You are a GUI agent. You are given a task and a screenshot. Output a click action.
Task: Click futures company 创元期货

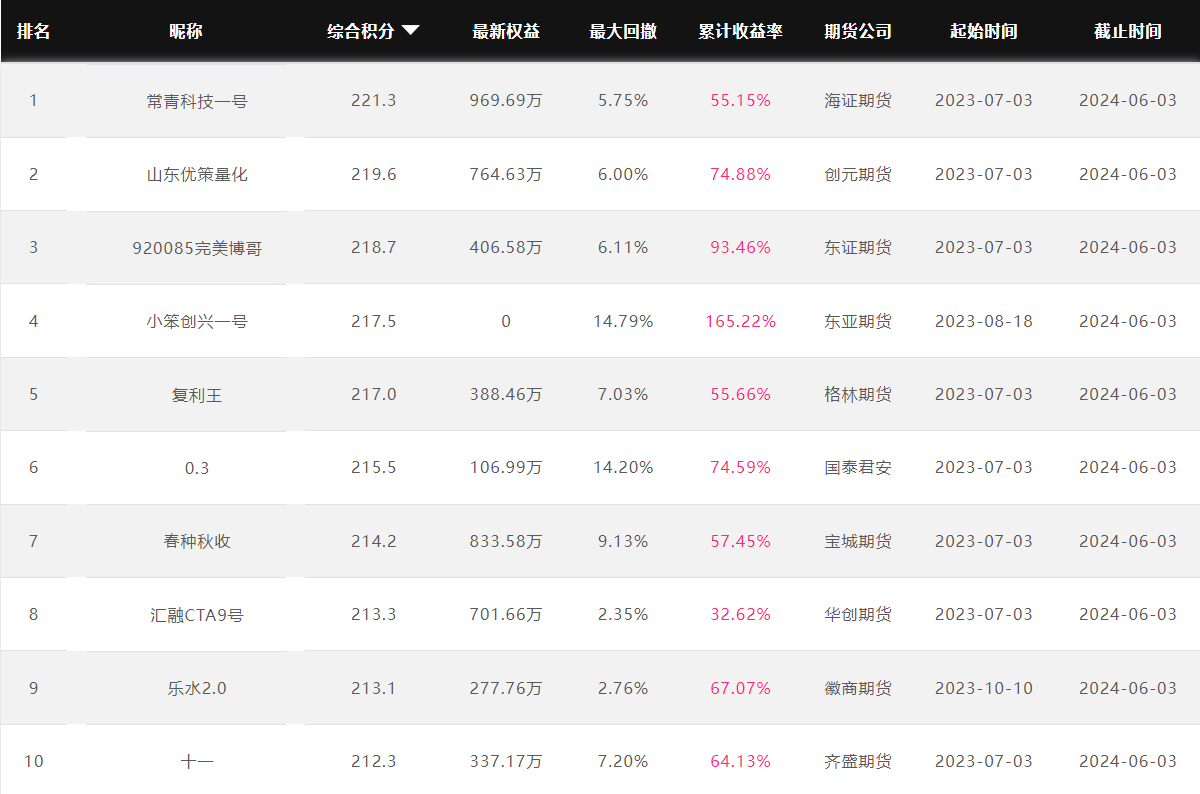pos(858,174)
